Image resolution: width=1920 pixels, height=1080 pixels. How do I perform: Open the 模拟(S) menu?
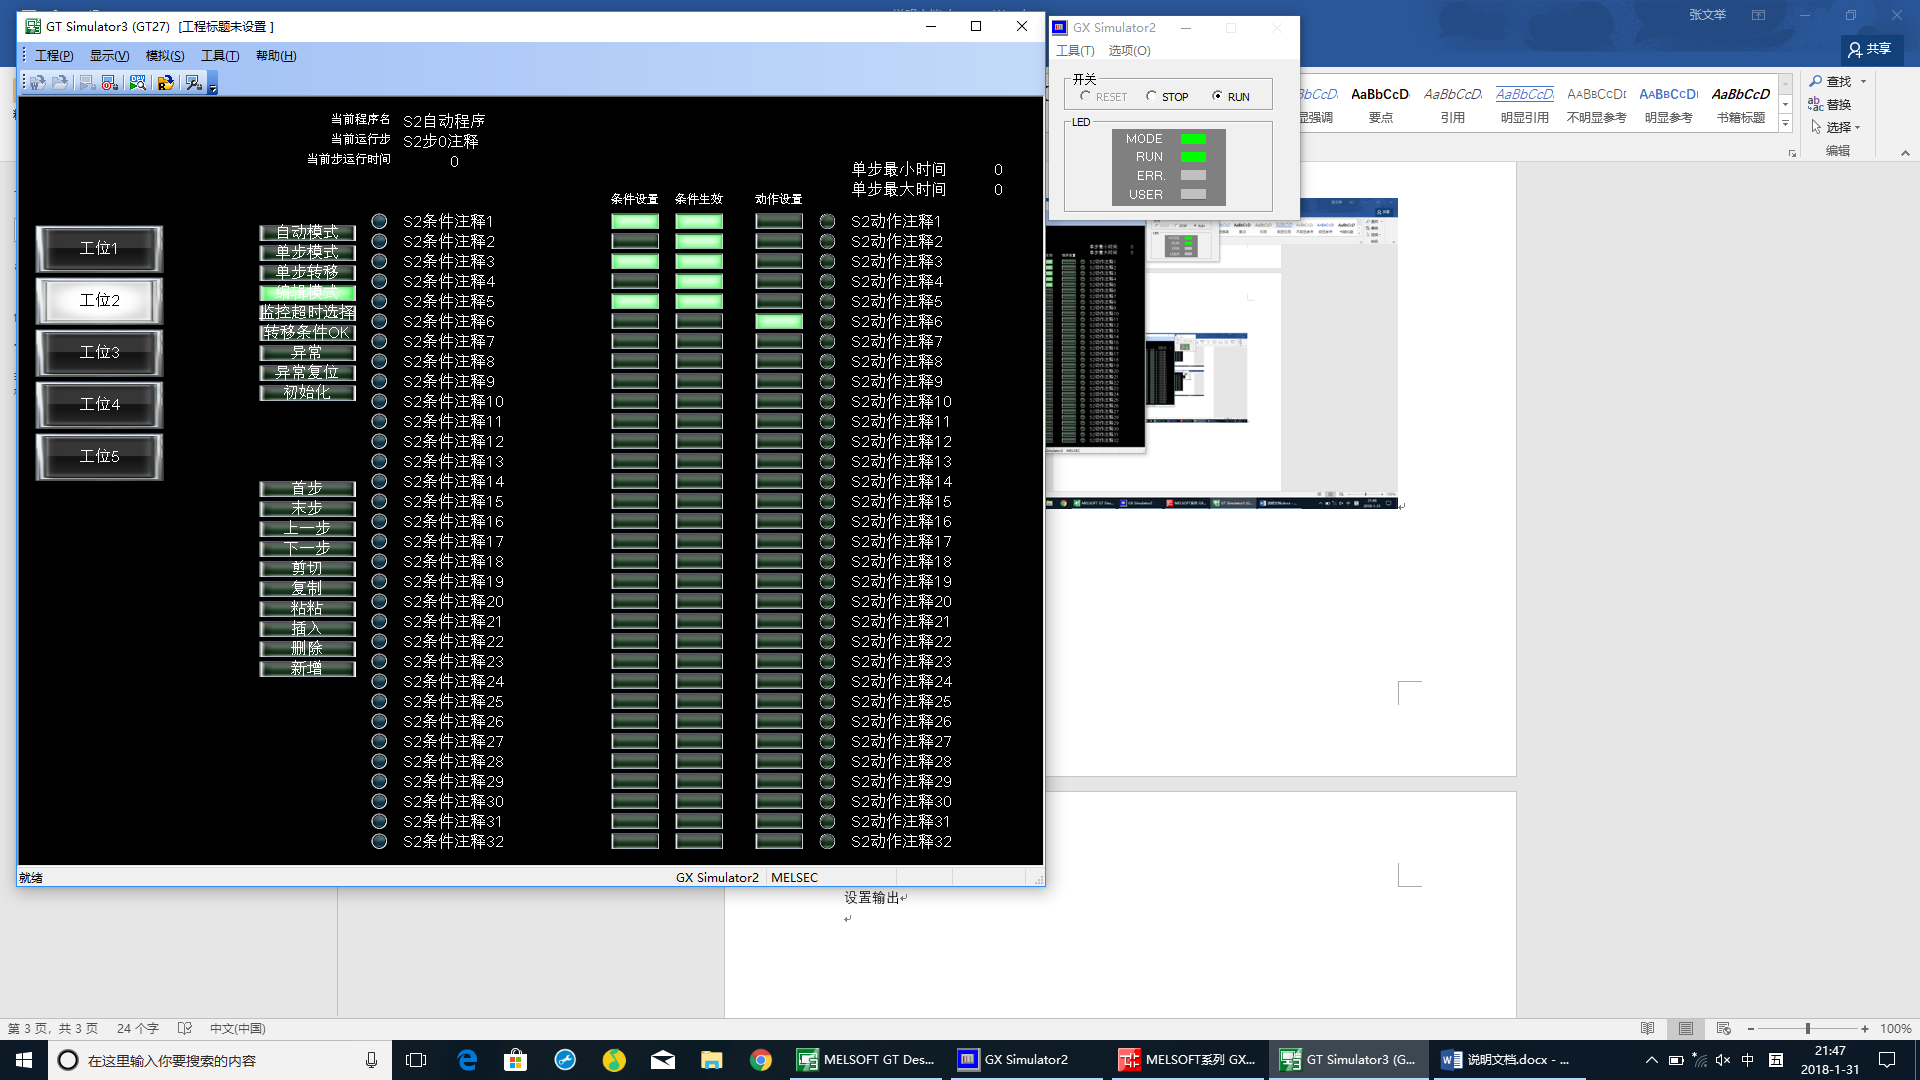coord(164,56)
